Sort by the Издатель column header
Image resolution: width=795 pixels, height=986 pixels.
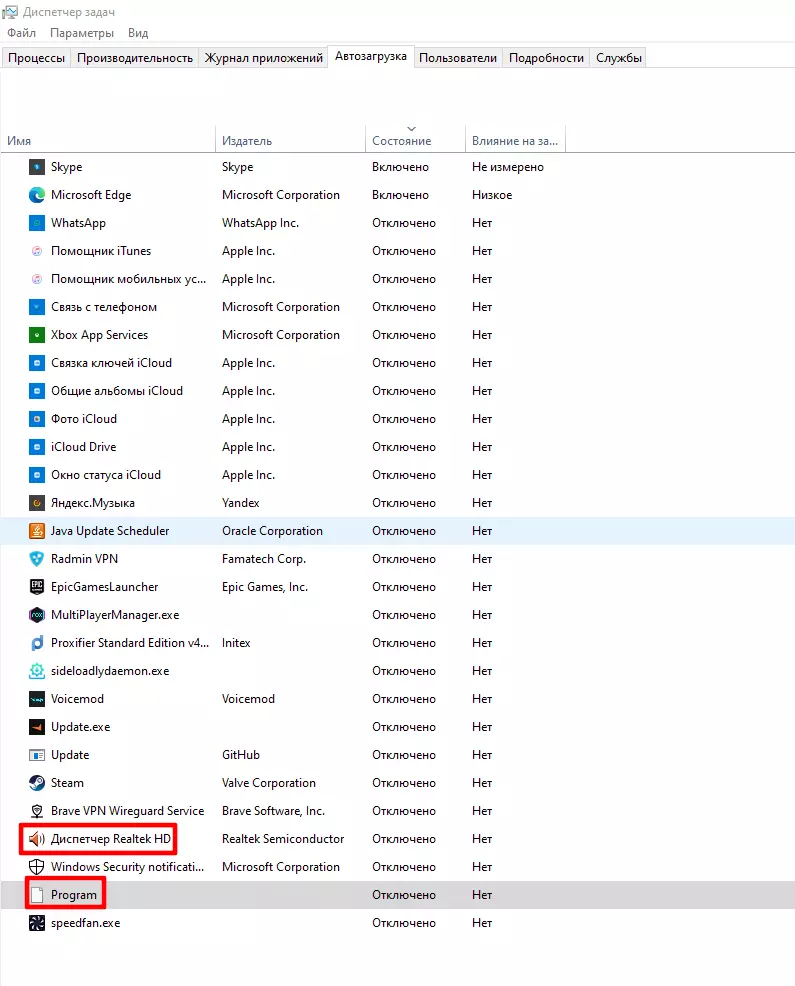pos(290,141)
